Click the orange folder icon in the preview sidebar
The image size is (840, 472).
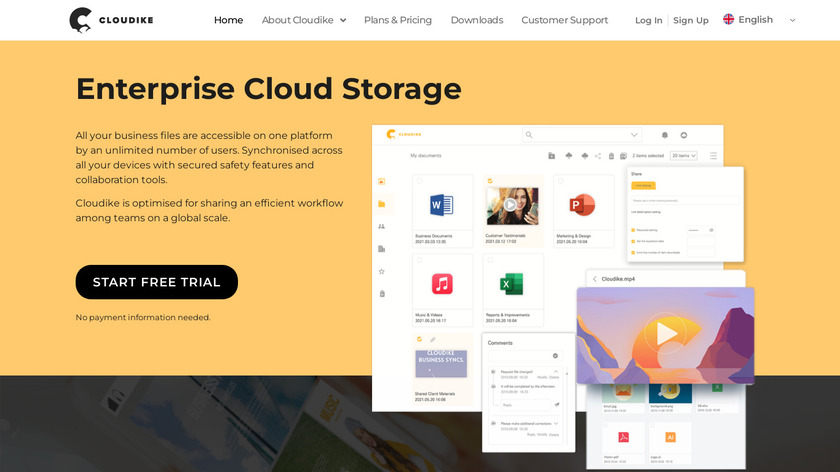pos(381,204)
